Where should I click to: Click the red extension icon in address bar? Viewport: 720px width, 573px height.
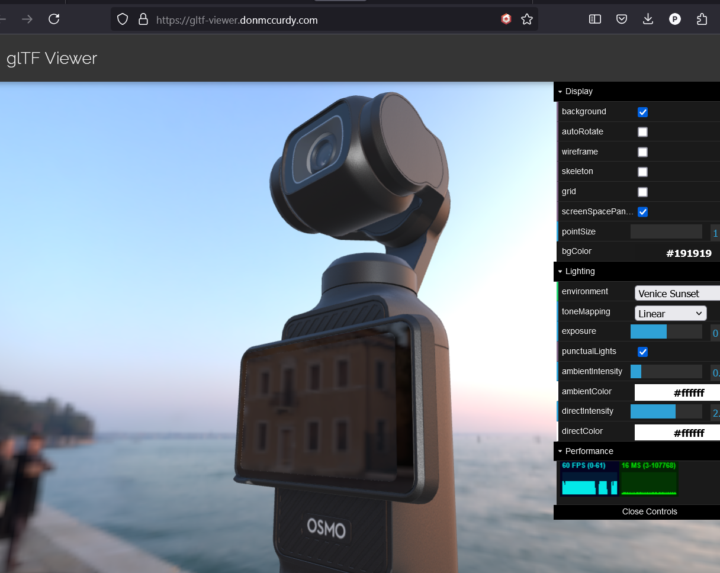(x=506, y=19)
